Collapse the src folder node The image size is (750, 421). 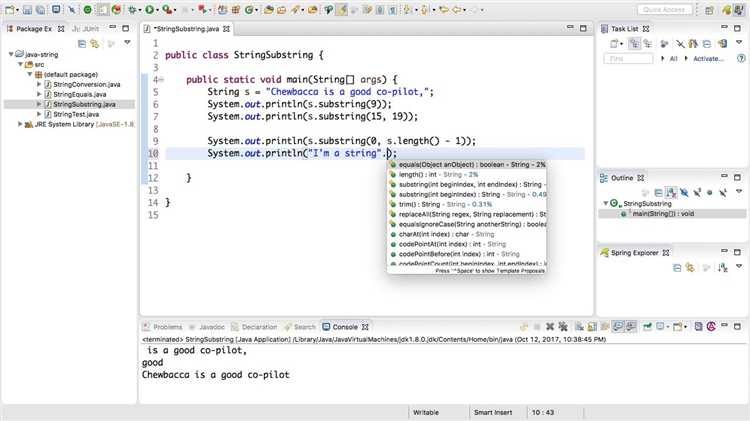pyautogui.click(x=21, y=64)
